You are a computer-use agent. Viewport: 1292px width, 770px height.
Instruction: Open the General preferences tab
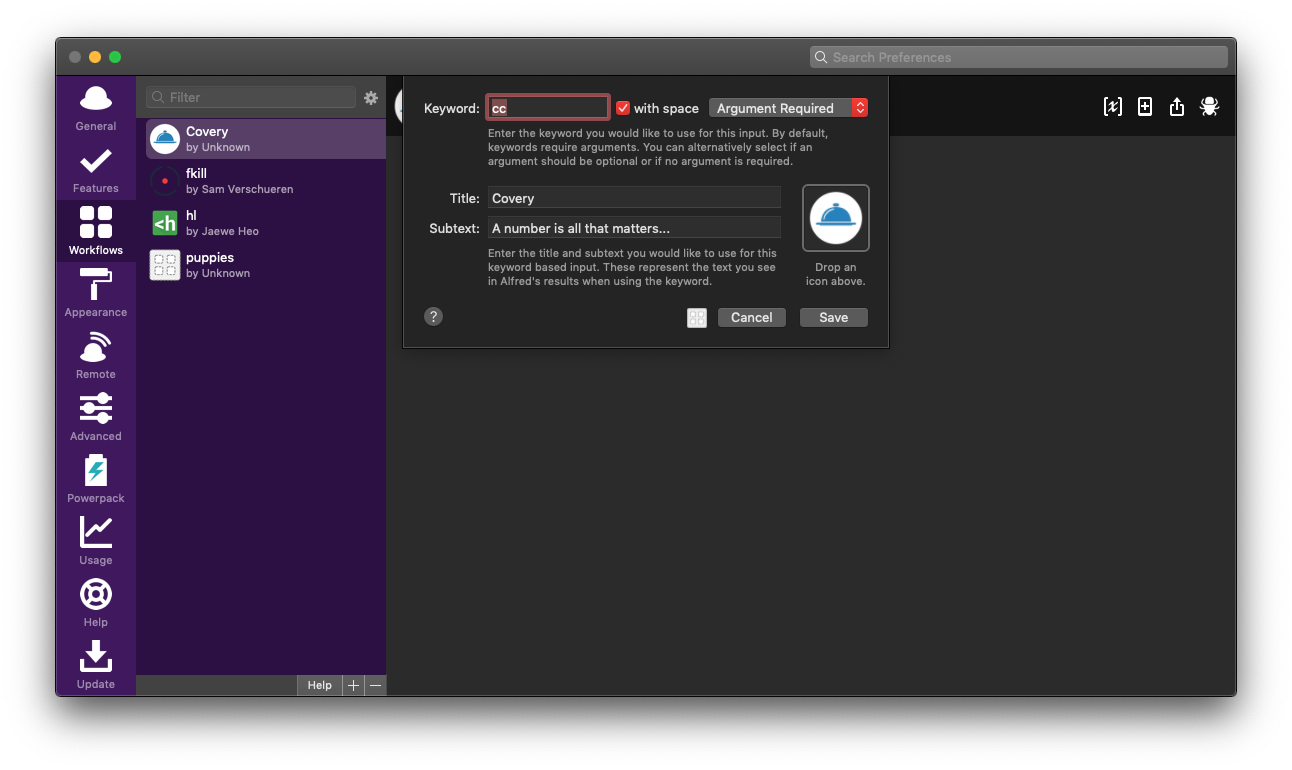(96, 108)
